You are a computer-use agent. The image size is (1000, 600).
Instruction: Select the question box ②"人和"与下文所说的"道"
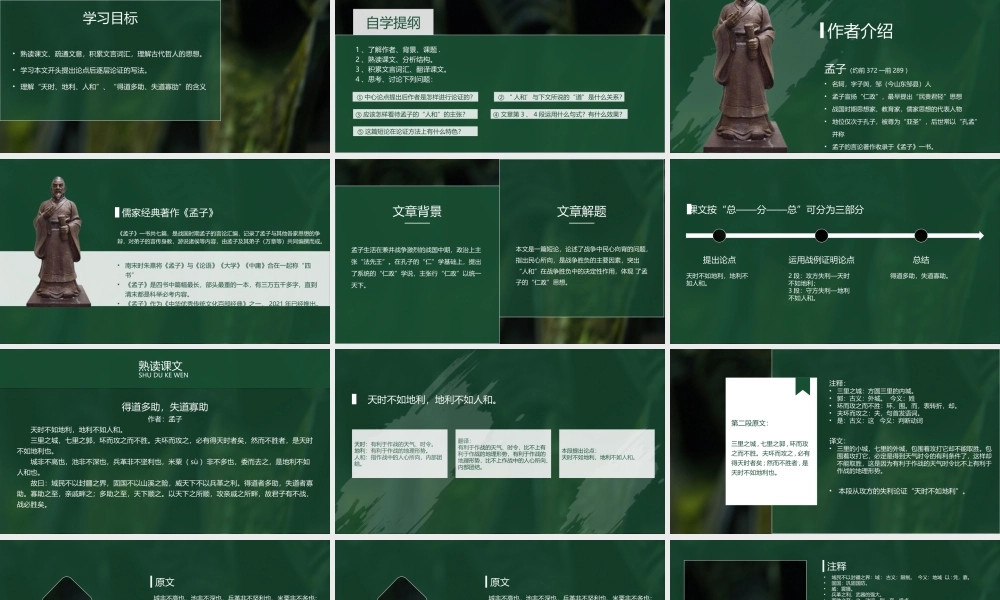tap(559, 97)
